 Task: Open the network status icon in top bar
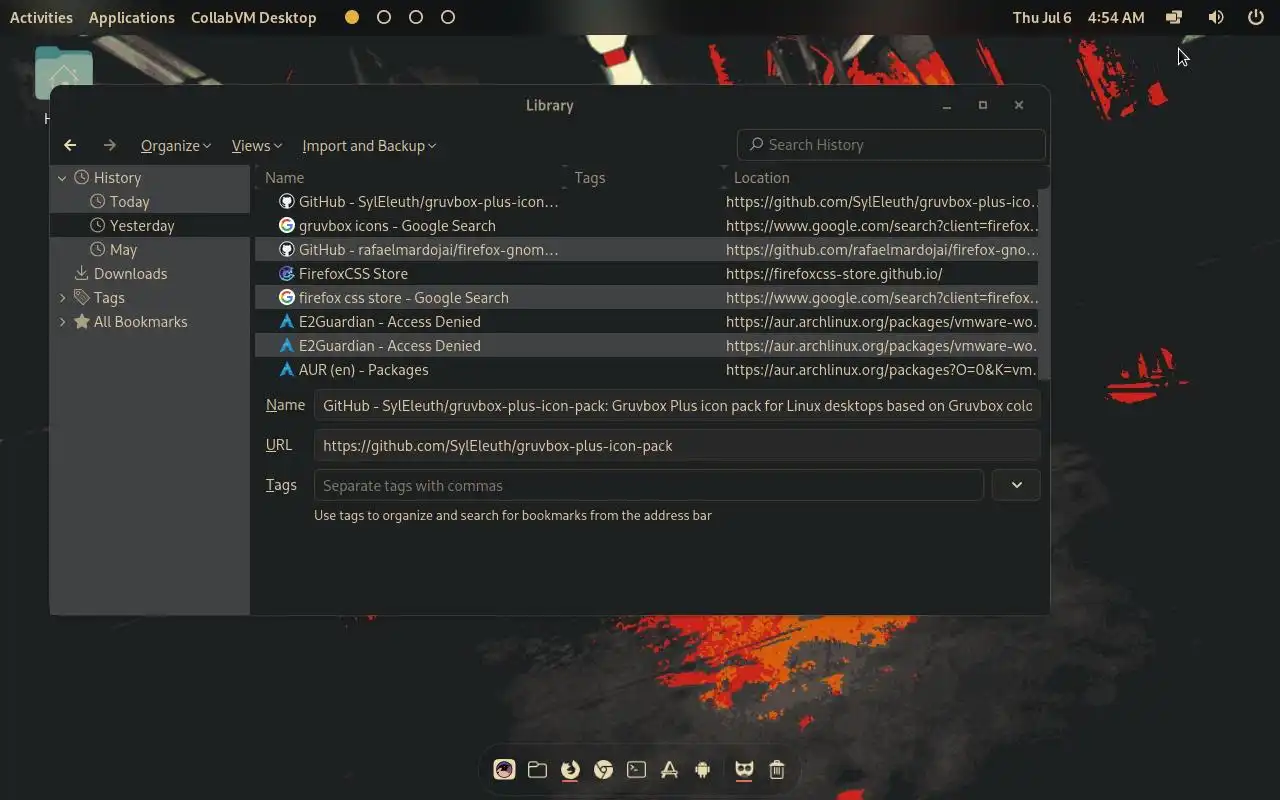(x=1174, y=17)
